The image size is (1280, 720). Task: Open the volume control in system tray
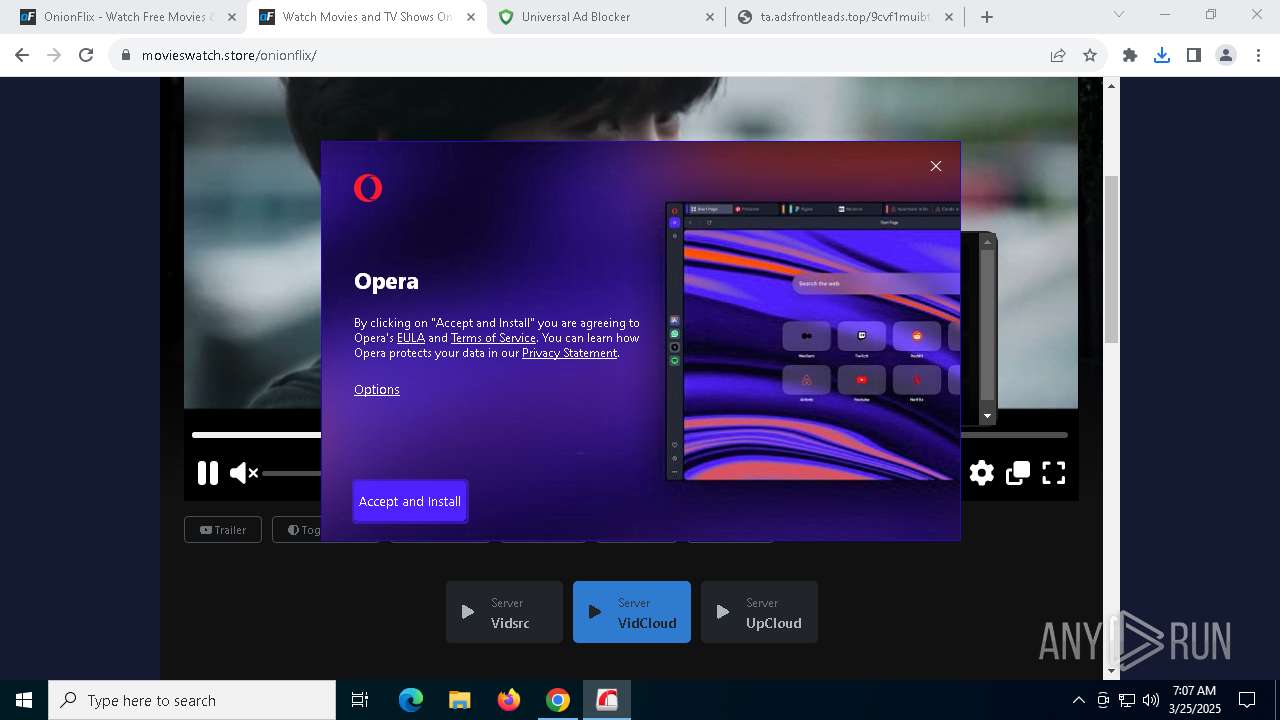(x=1151, y=700)
